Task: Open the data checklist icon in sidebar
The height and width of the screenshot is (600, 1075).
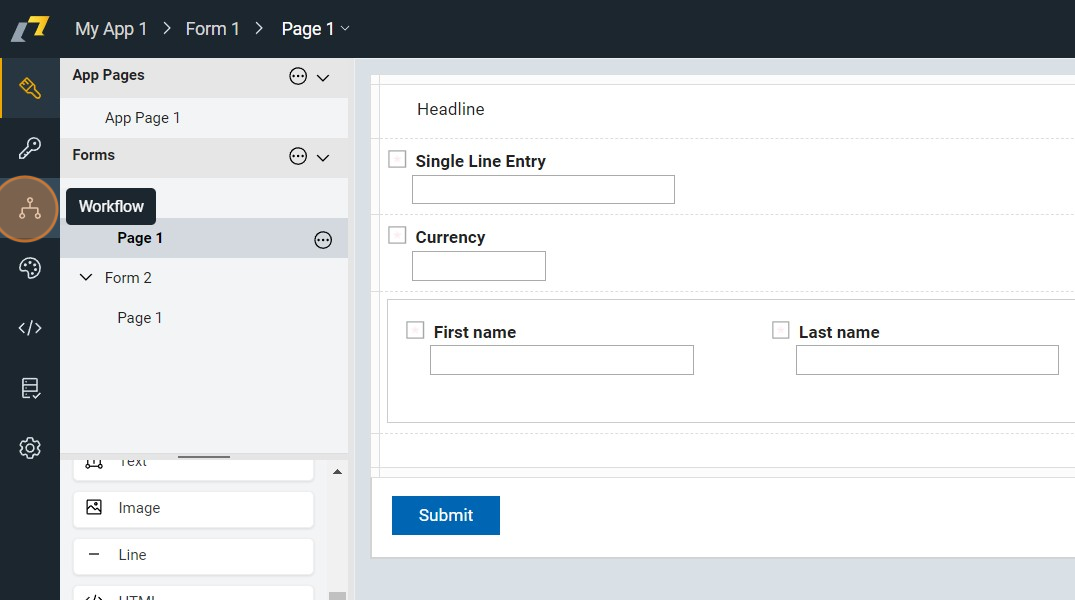Action: (30, 388)
